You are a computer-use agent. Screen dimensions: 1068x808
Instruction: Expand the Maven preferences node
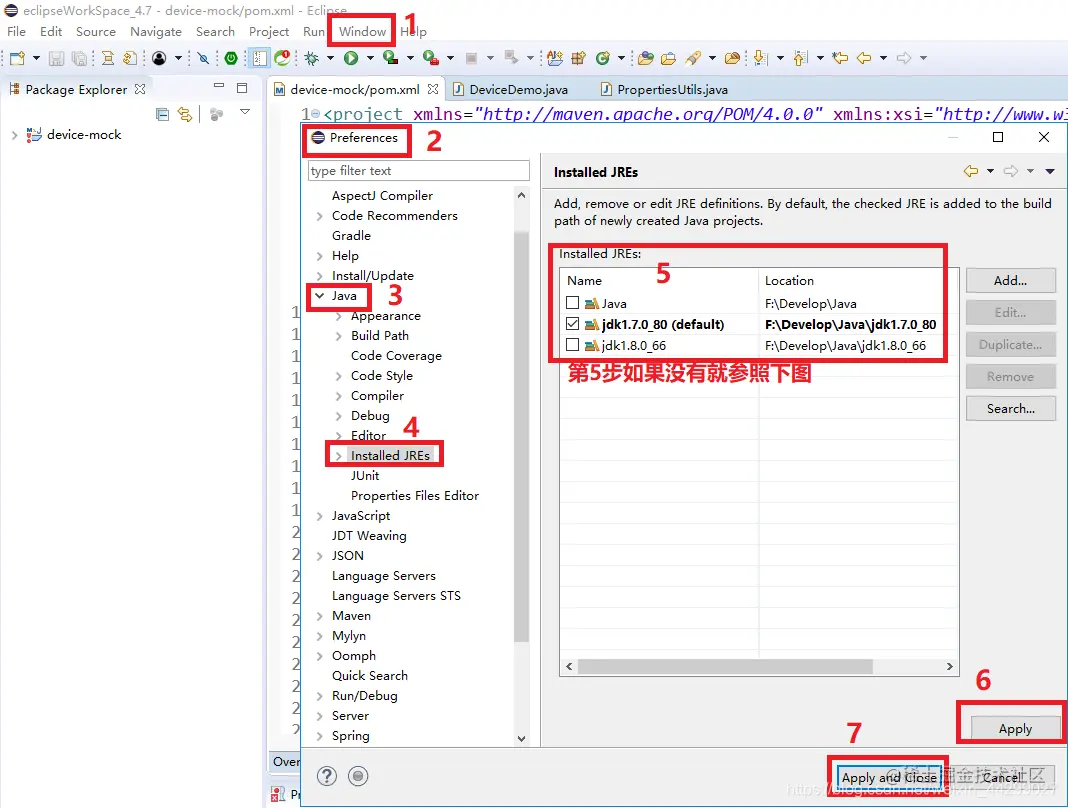point(319,616)
